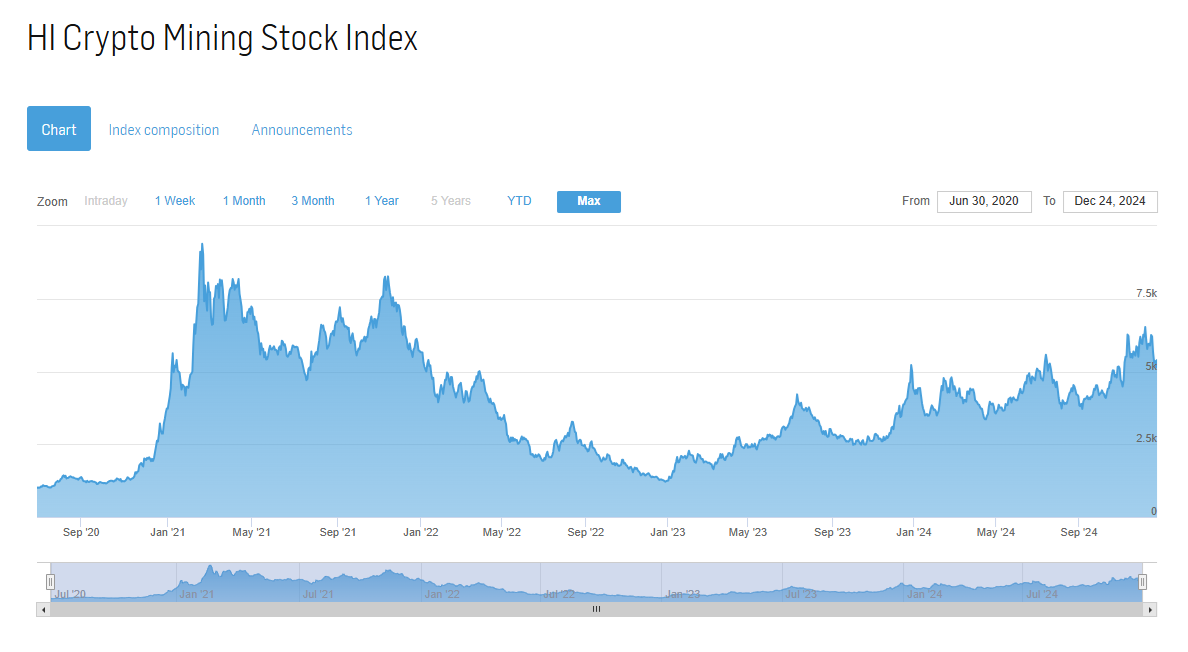Screen dimensions: 1188x652
Task: Click the Jan '21 label in navigator
Action: pos(196,594)
